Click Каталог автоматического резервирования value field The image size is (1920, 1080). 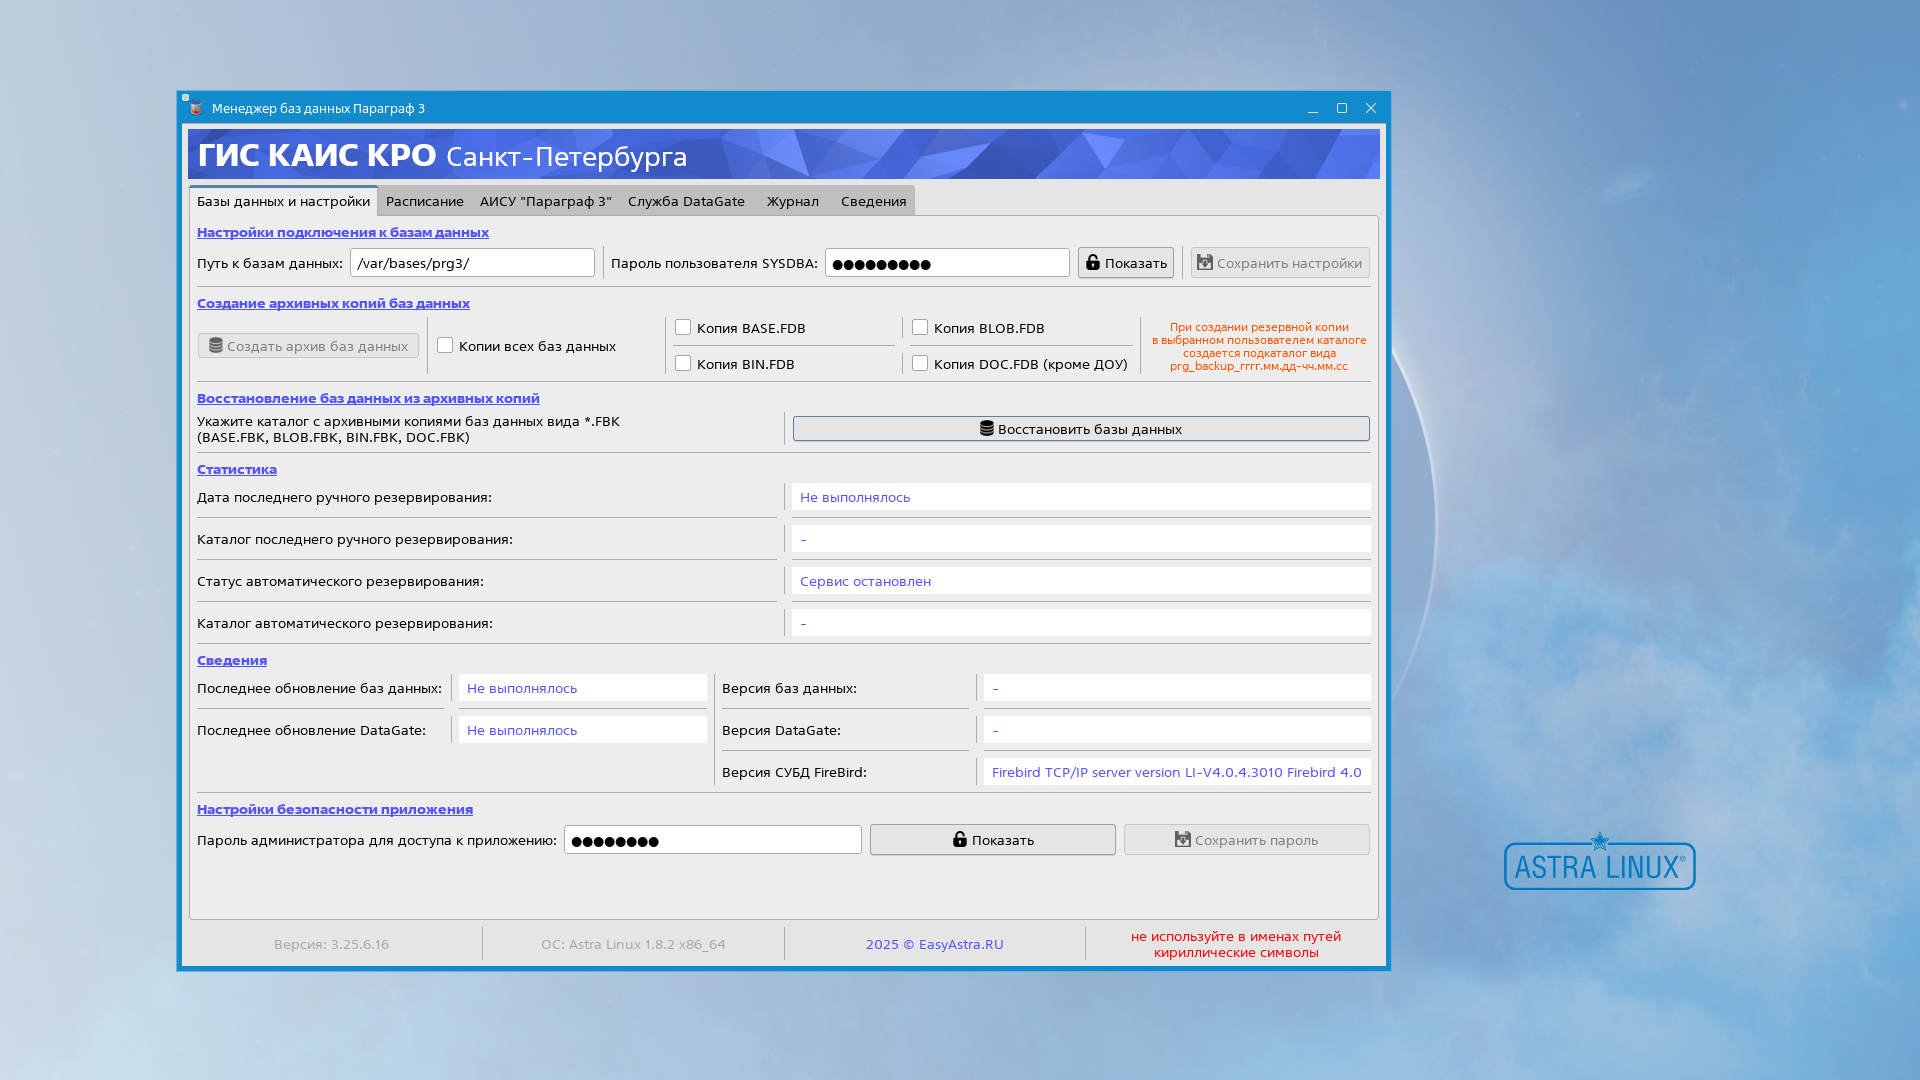[1081, 623]
